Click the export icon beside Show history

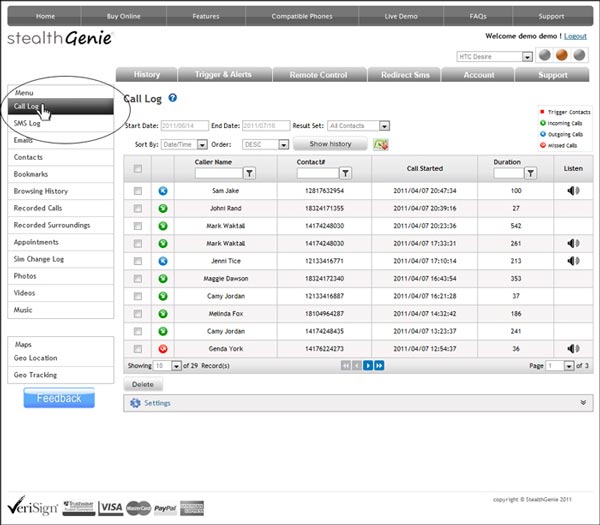[x=381, y=145]
